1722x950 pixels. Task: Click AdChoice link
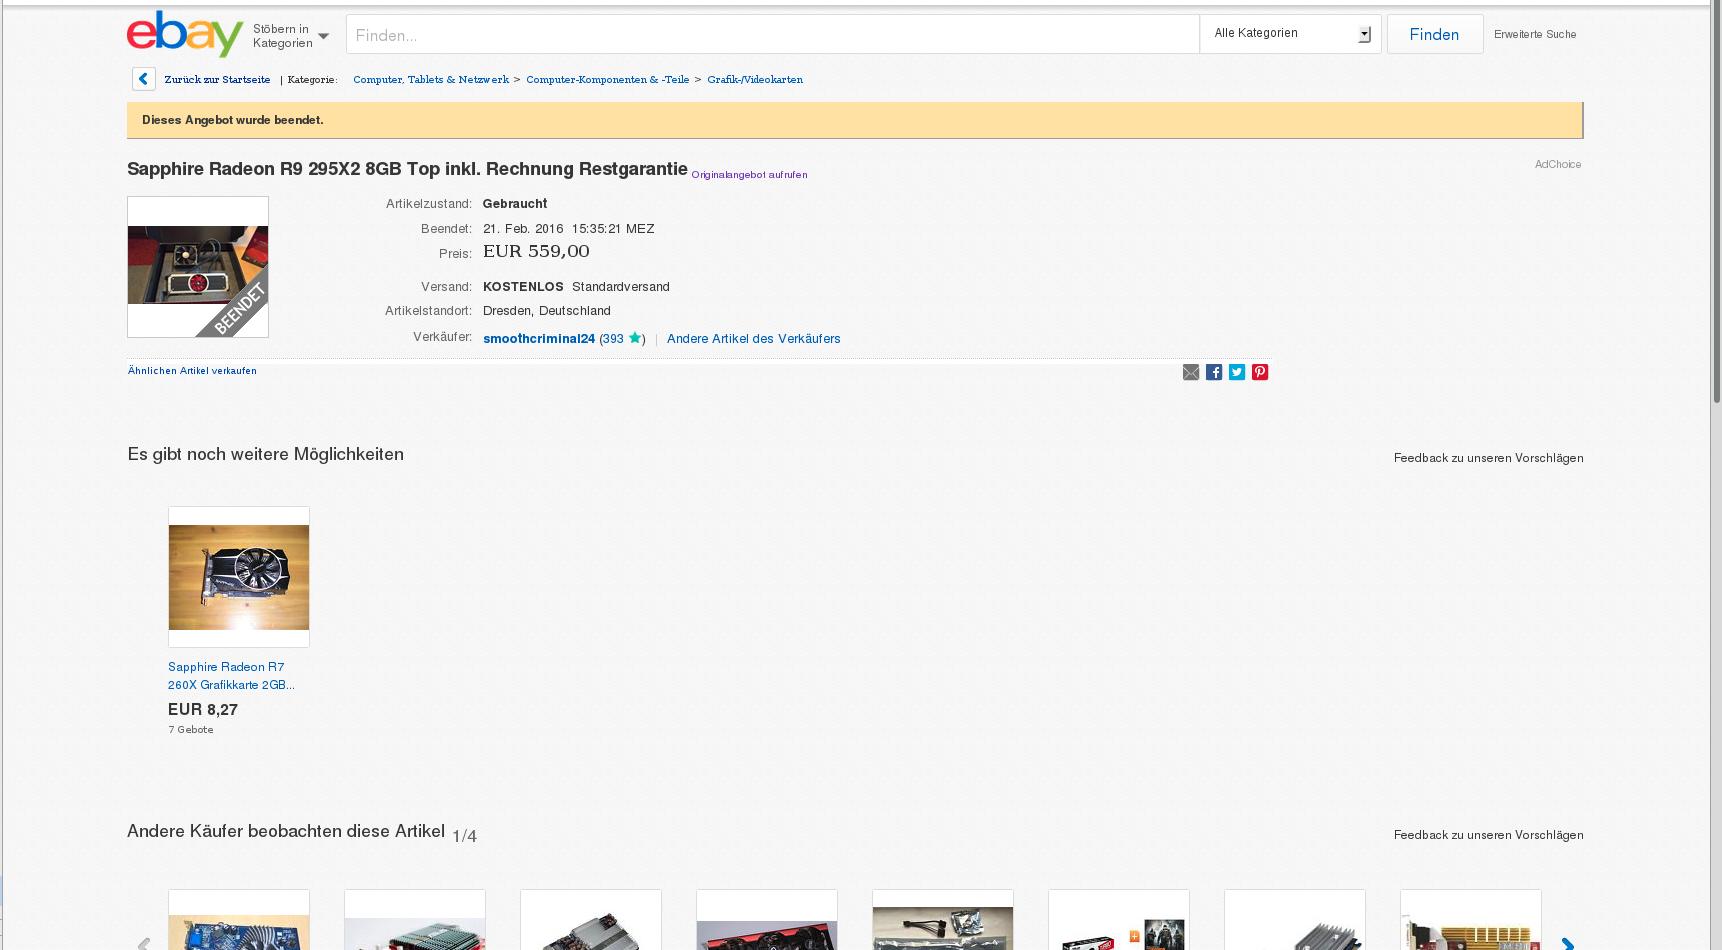(x=1558, y=164)
